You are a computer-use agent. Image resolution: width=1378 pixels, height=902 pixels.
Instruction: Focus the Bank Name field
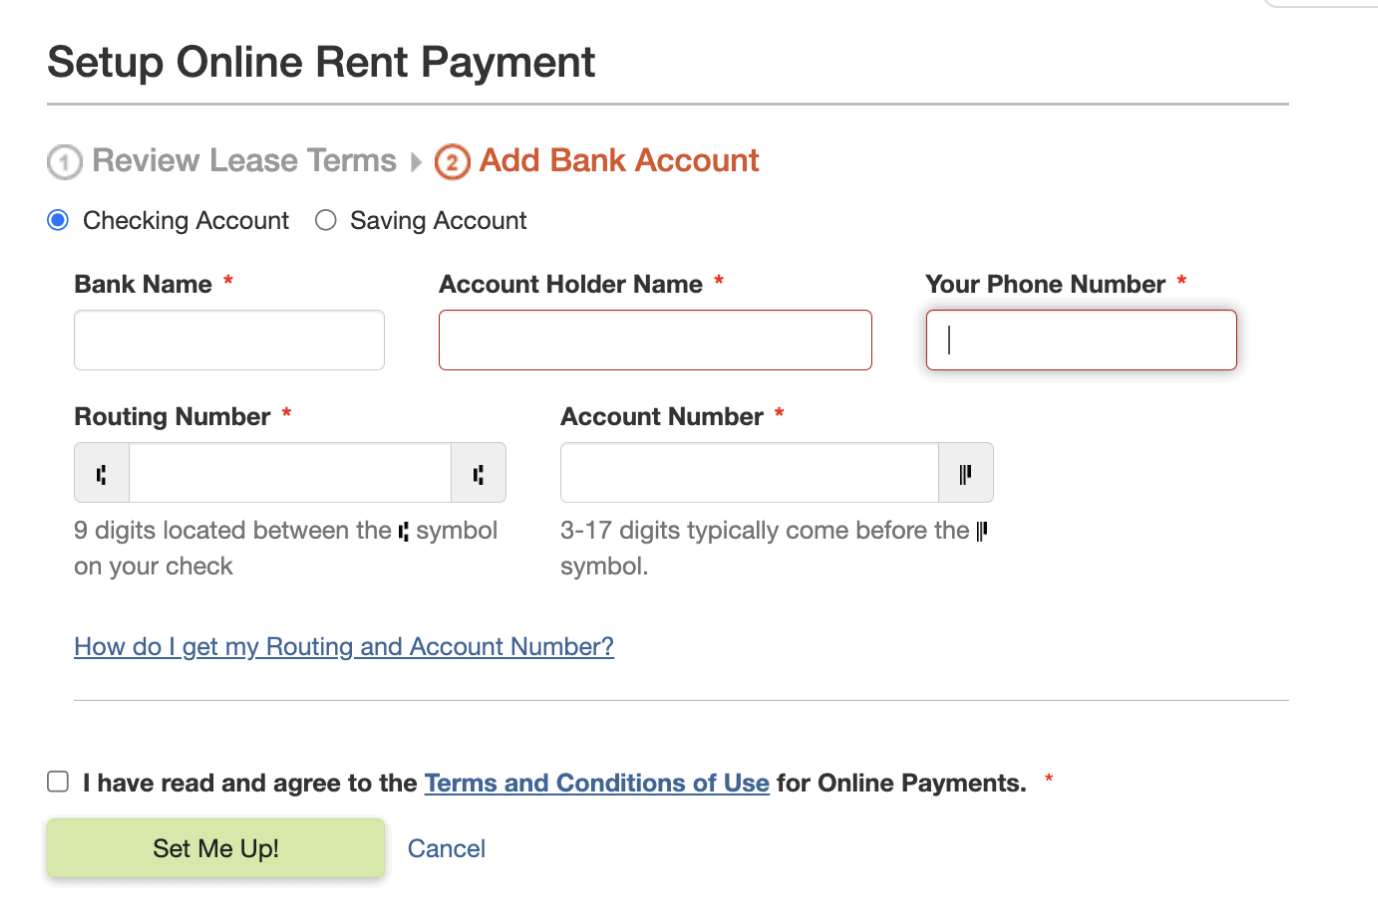(x=229, y=340)
